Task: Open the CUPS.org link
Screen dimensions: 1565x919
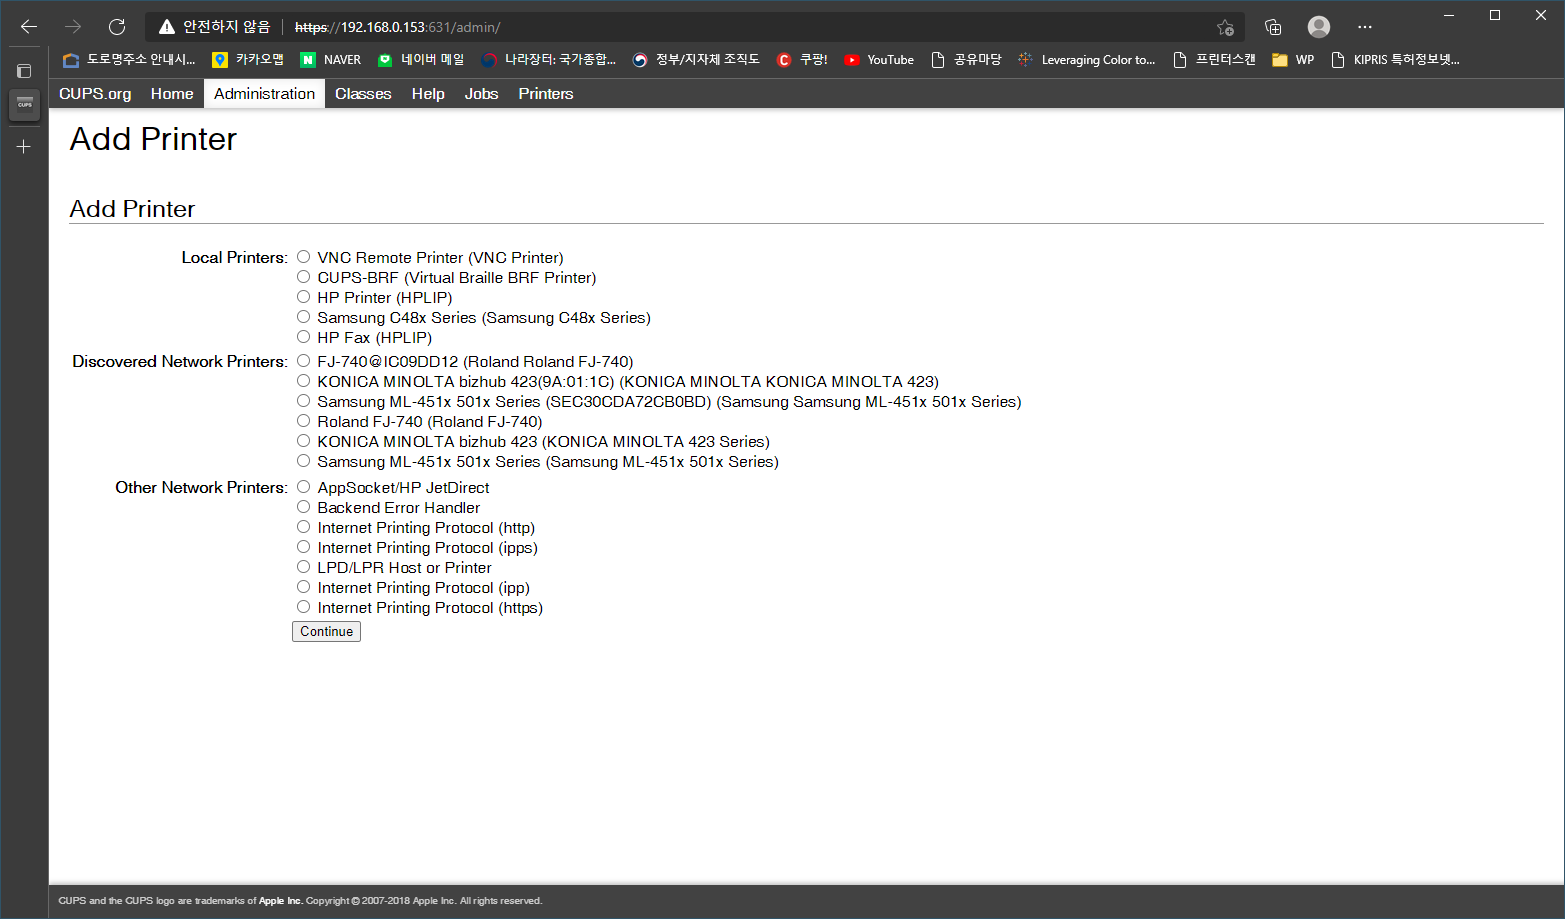Action: pyautogui.click(x=95, y=93)
